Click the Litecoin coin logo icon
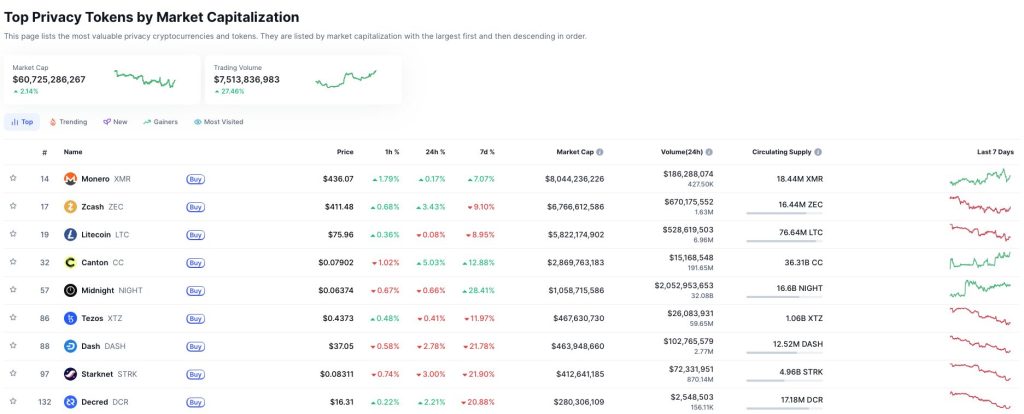The image size is (1024, 414). click(70, 235)
